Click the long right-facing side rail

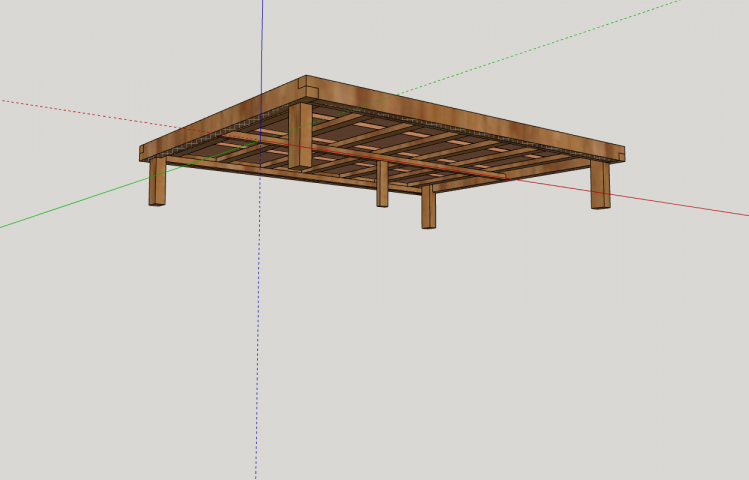tap(470, 119)
